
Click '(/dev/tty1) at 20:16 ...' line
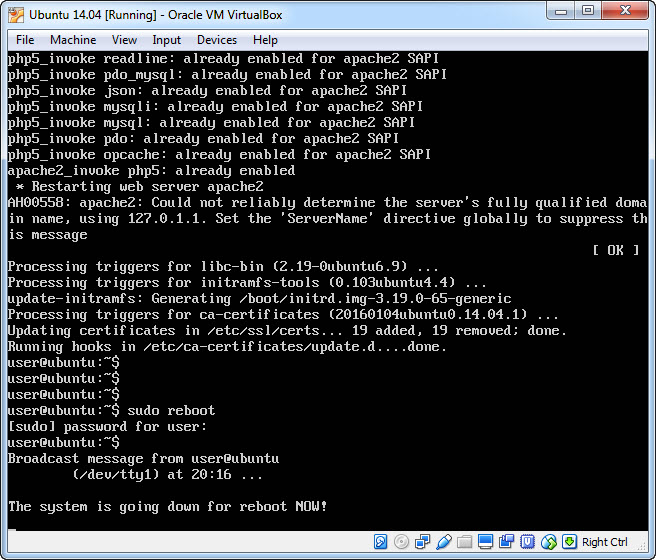tap(167, 475)
